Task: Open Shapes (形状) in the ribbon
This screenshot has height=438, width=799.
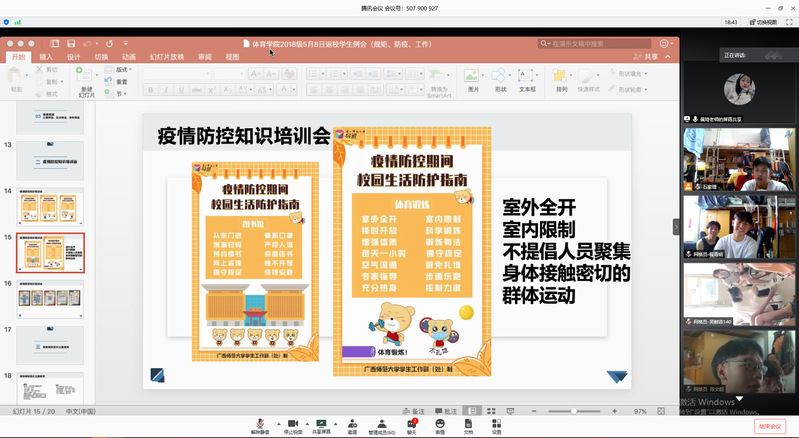Action: (x=500, y=75)
